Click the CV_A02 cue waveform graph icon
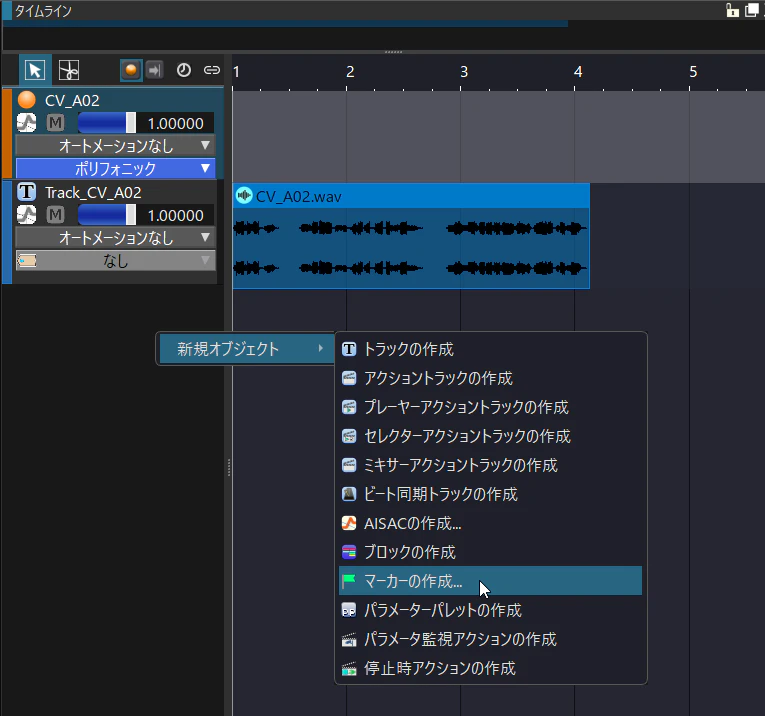This screenshot has height=716, width=765. coord(26,123)
